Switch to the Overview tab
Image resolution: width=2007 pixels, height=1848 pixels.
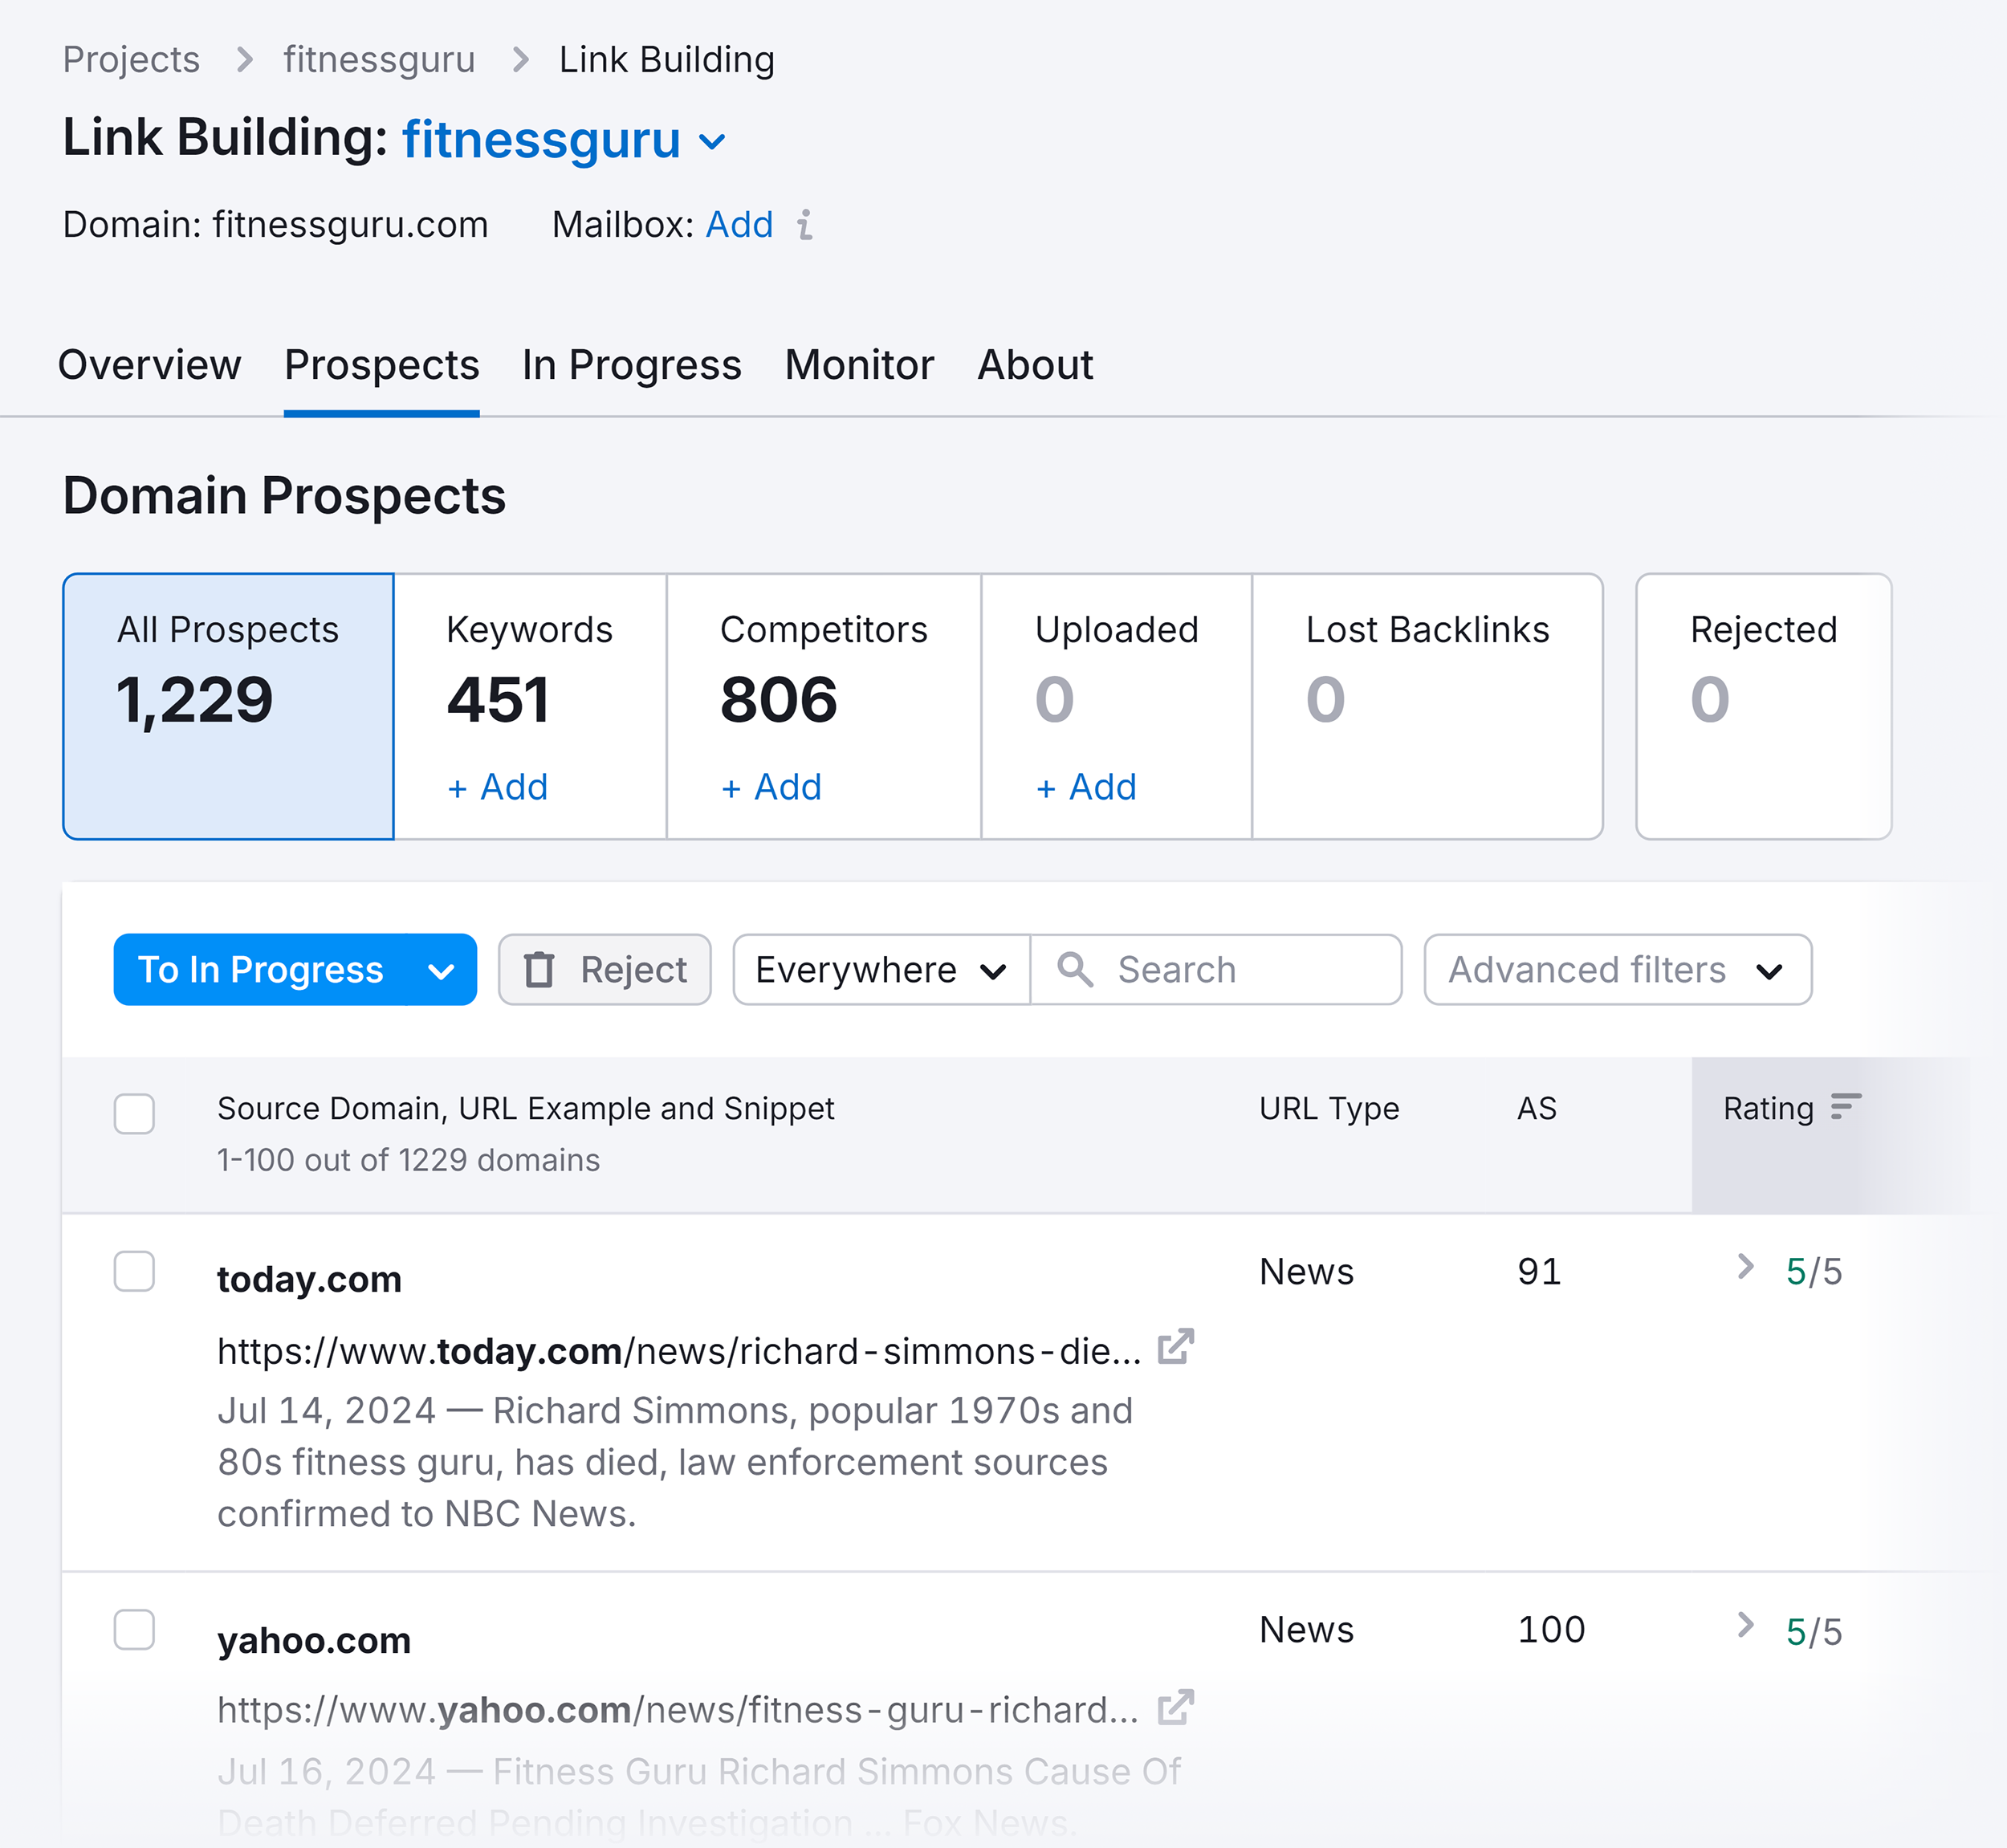[150, 365]
